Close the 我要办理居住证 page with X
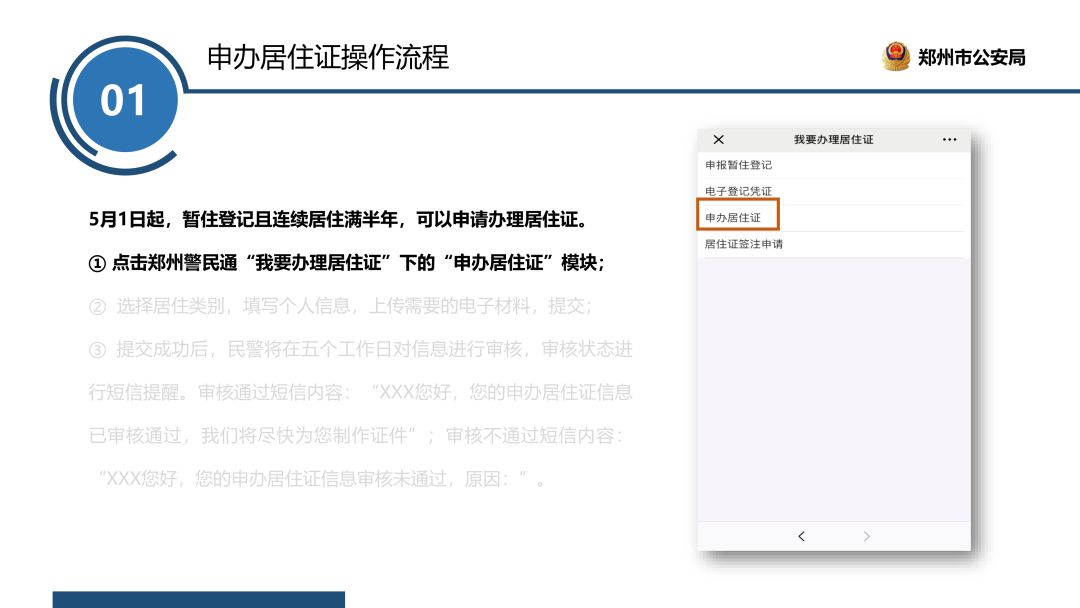The height and width of the screenshot is (608, 1080). point(718,140)
